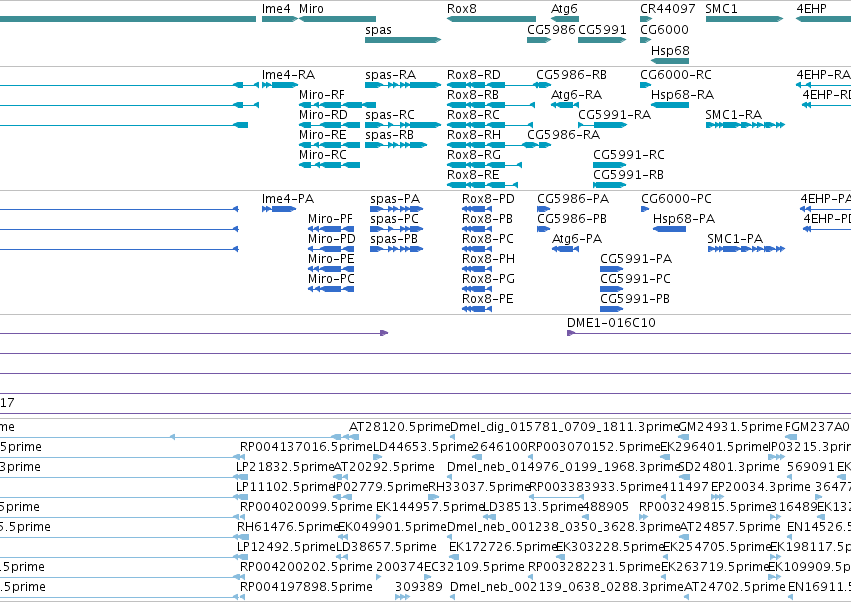Screen dimensions: 851x602
Task: Click the Rox8-PH protein label
Action: (x=488, y=259)
